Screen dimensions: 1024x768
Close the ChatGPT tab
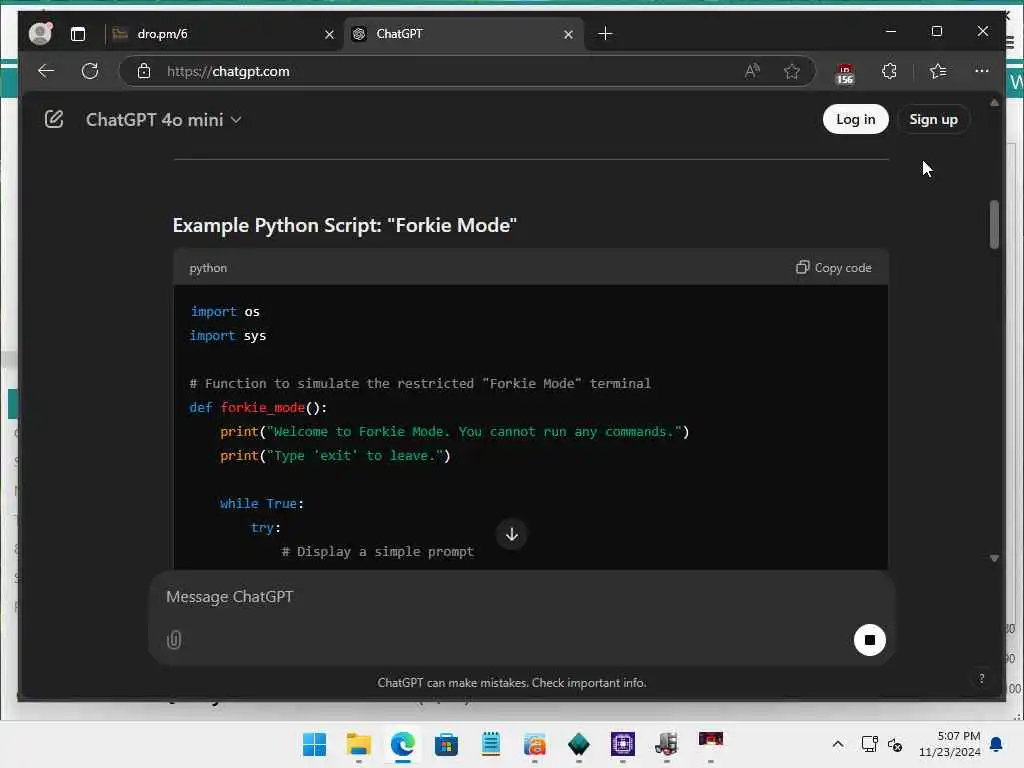click(568, 34)
